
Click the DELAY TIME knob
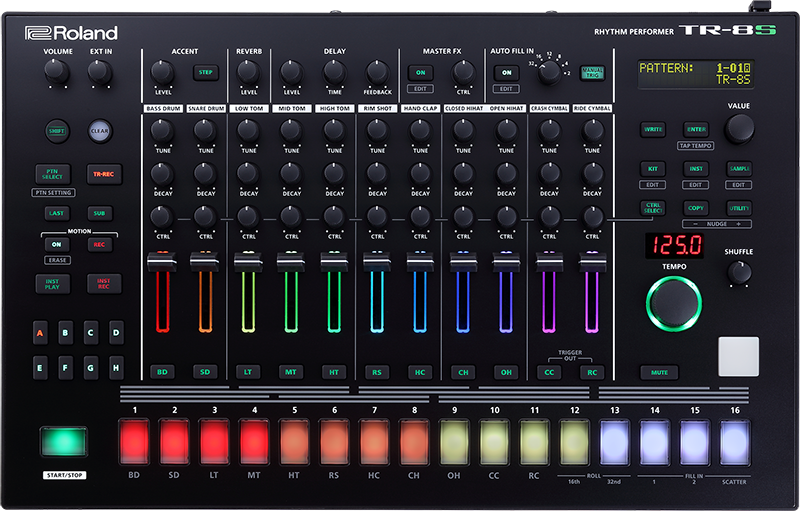pyautogui.click(x=335, y=72)
